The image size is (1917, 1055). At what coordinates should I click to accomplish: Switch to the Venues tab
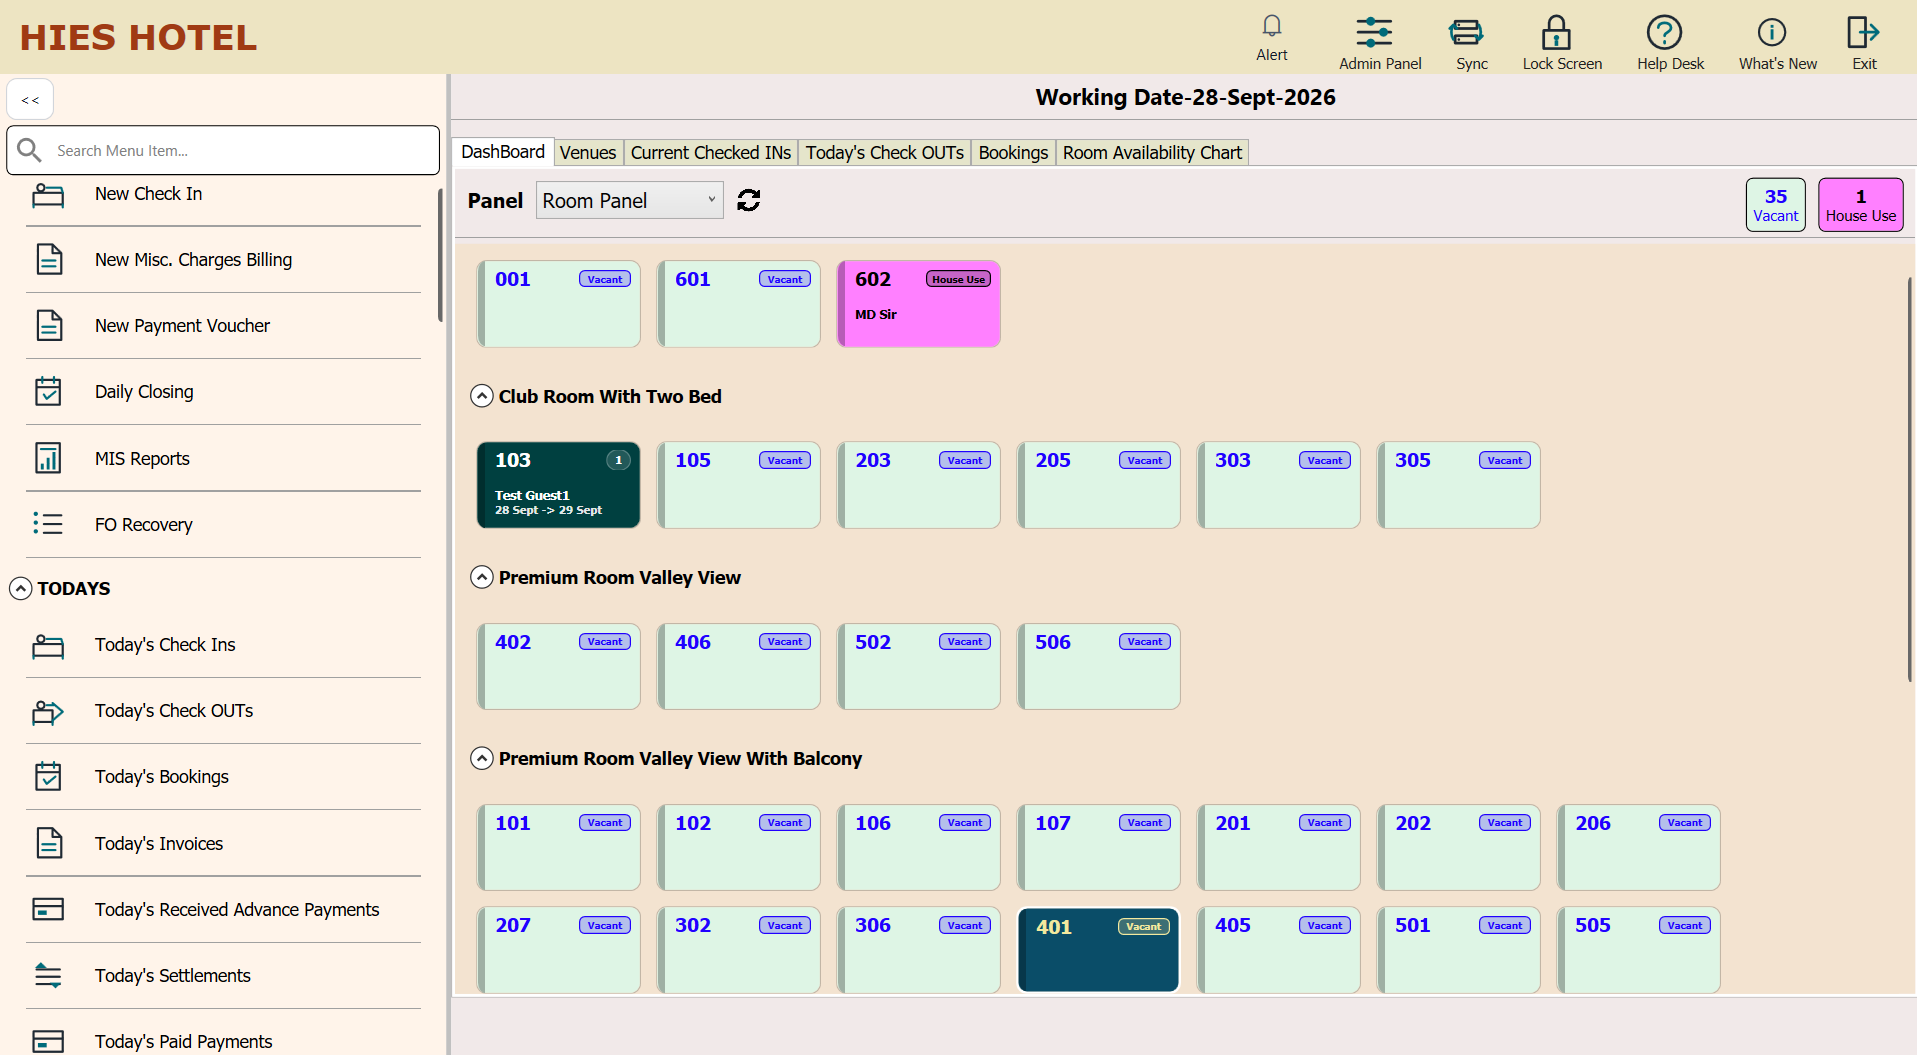588,152
